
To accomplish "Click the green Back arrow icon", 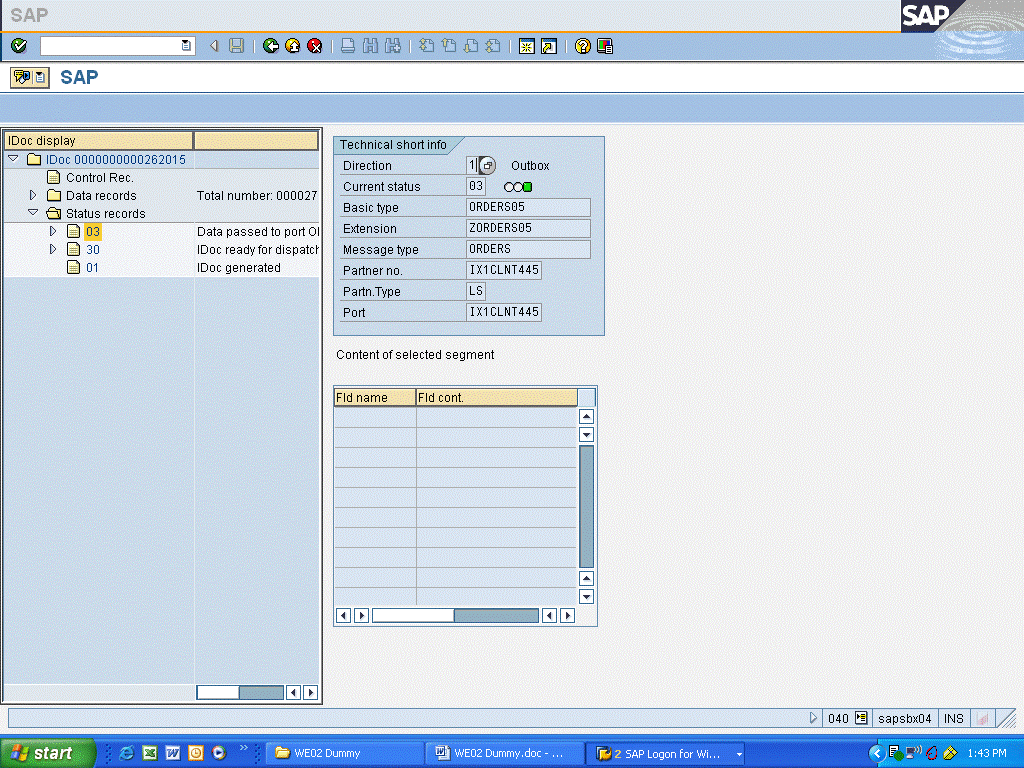I will point(270,46).
